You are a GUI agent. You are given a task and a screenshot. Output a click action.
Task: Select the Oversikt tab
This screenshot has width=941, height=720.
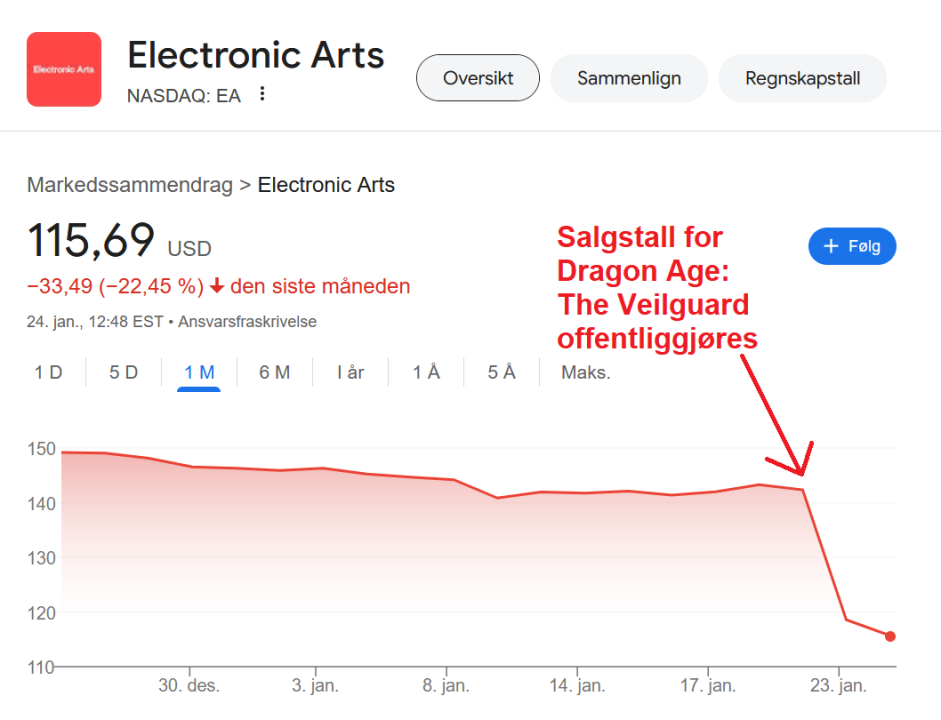477,78
